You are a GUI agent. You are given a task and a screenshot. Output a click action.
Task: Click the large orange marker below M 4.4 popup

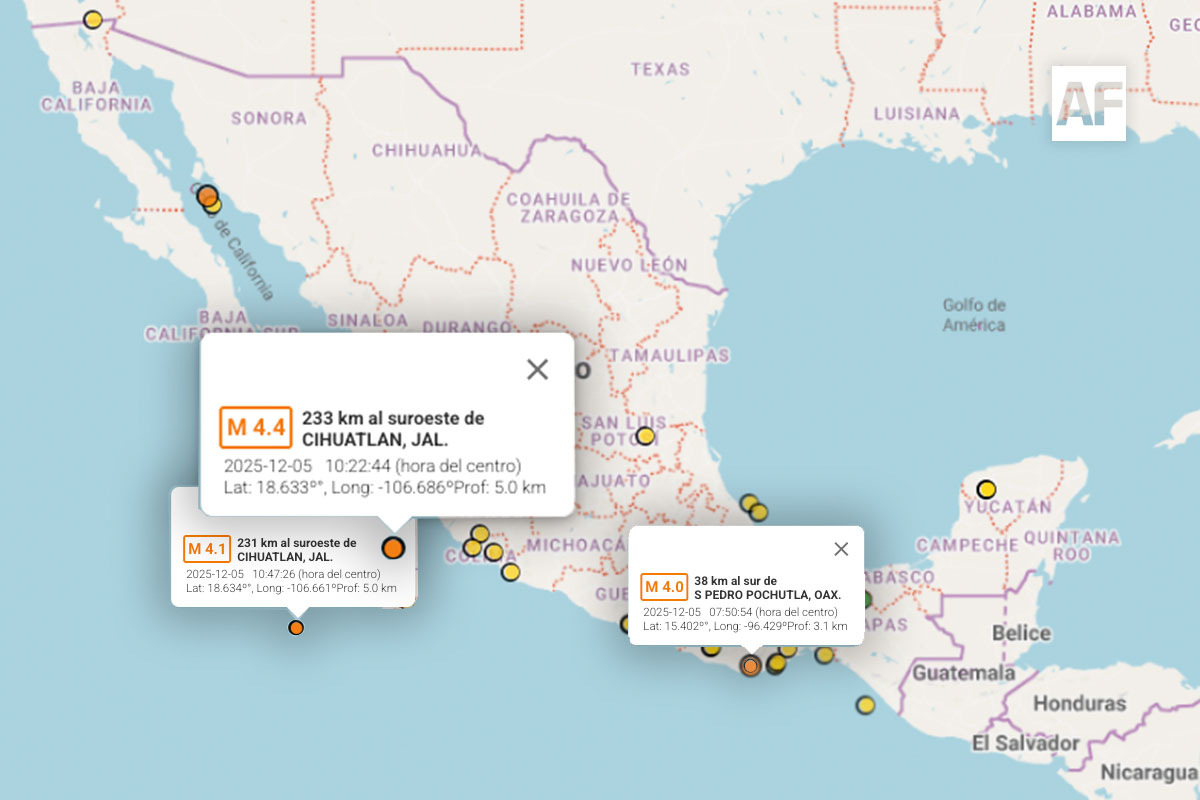393,547
